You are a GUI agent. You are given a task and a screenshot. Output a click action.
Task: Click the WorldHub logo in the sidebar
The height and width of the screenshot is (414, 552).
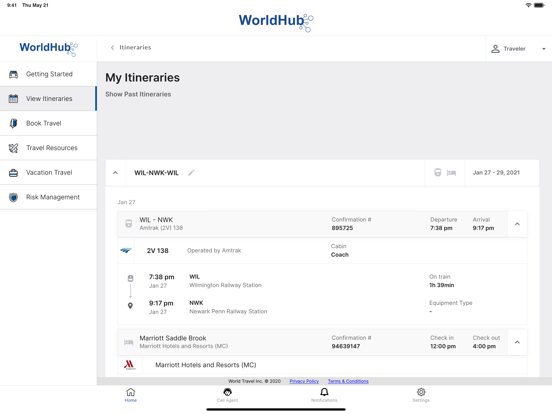coord(49,49)
